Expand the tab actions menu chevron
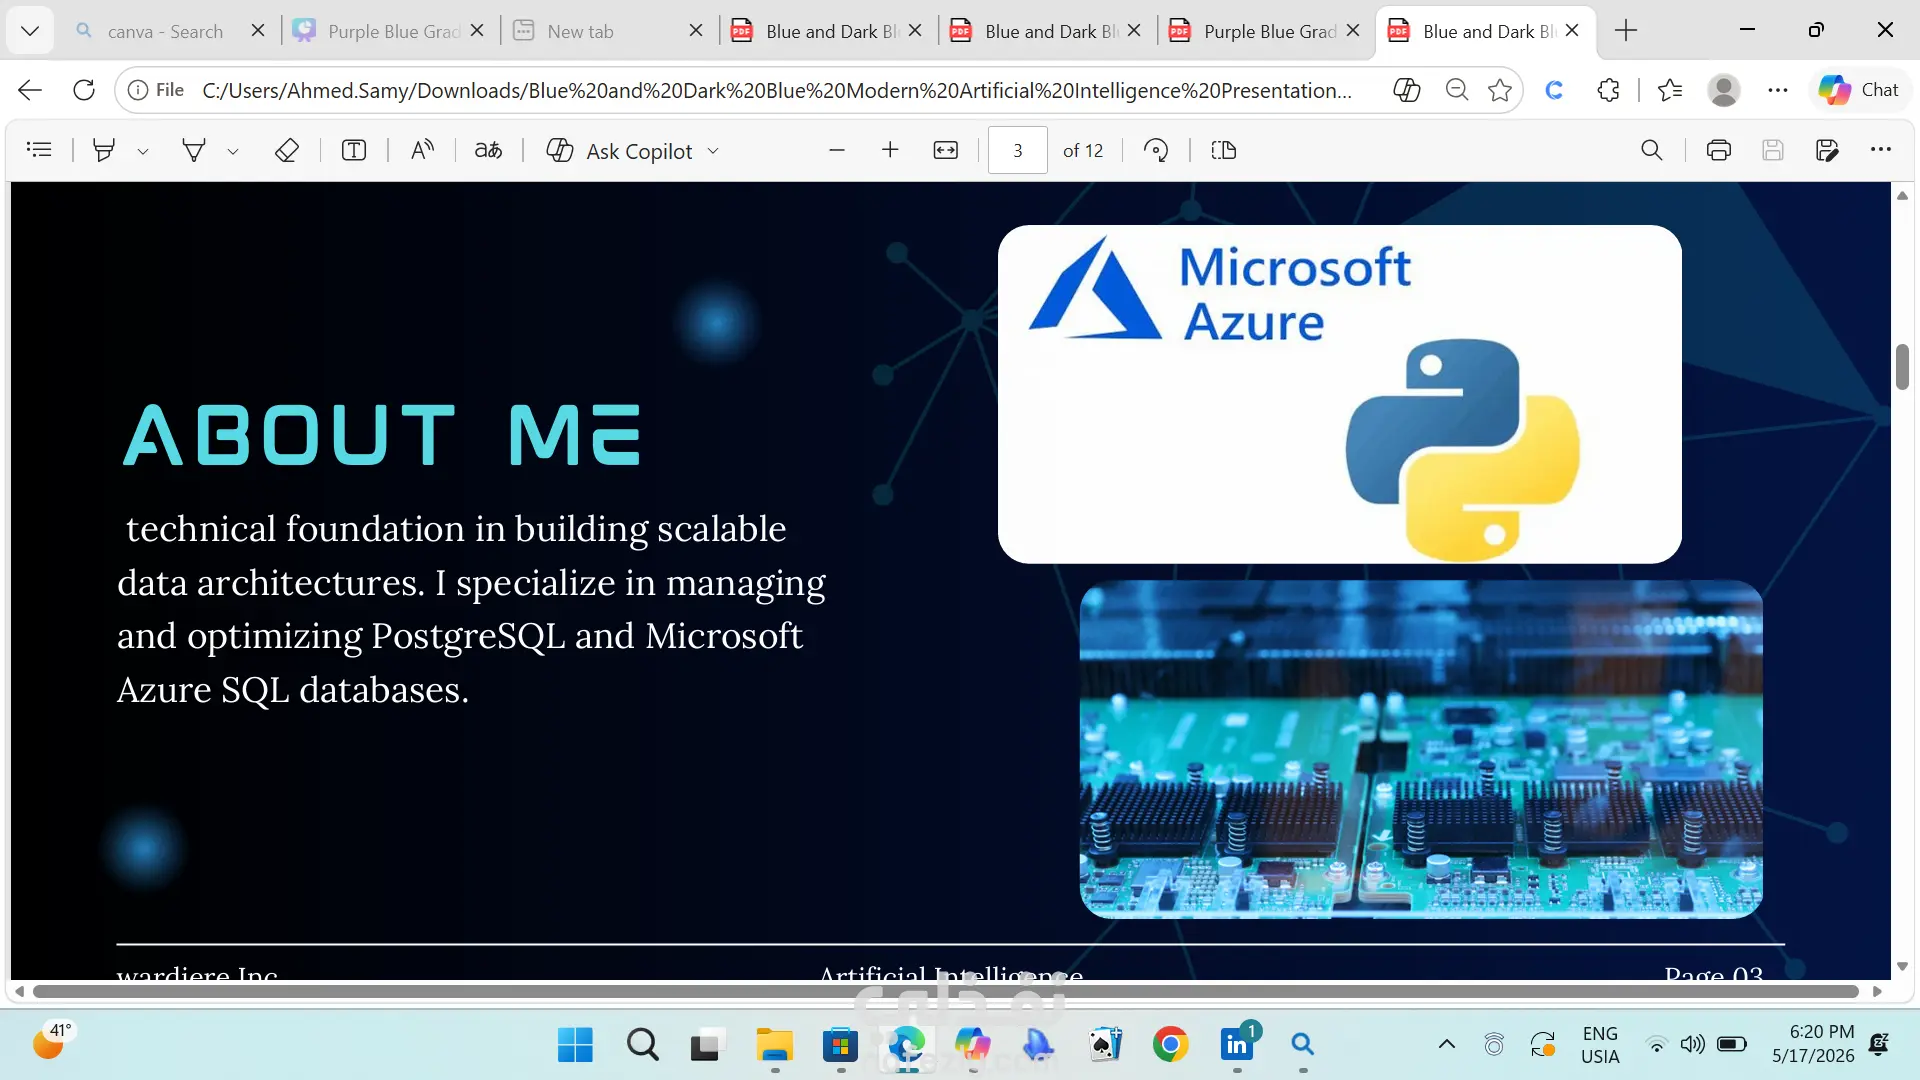The width and height of the screenshot is (1920, 1080). click(30, 31)
